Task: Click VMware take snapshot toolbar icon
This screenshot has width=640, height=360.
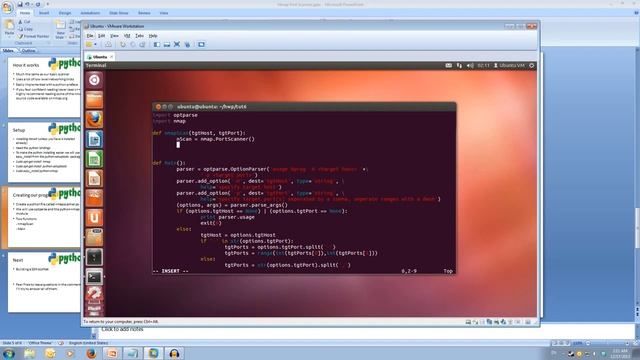Action: point(122,44)
